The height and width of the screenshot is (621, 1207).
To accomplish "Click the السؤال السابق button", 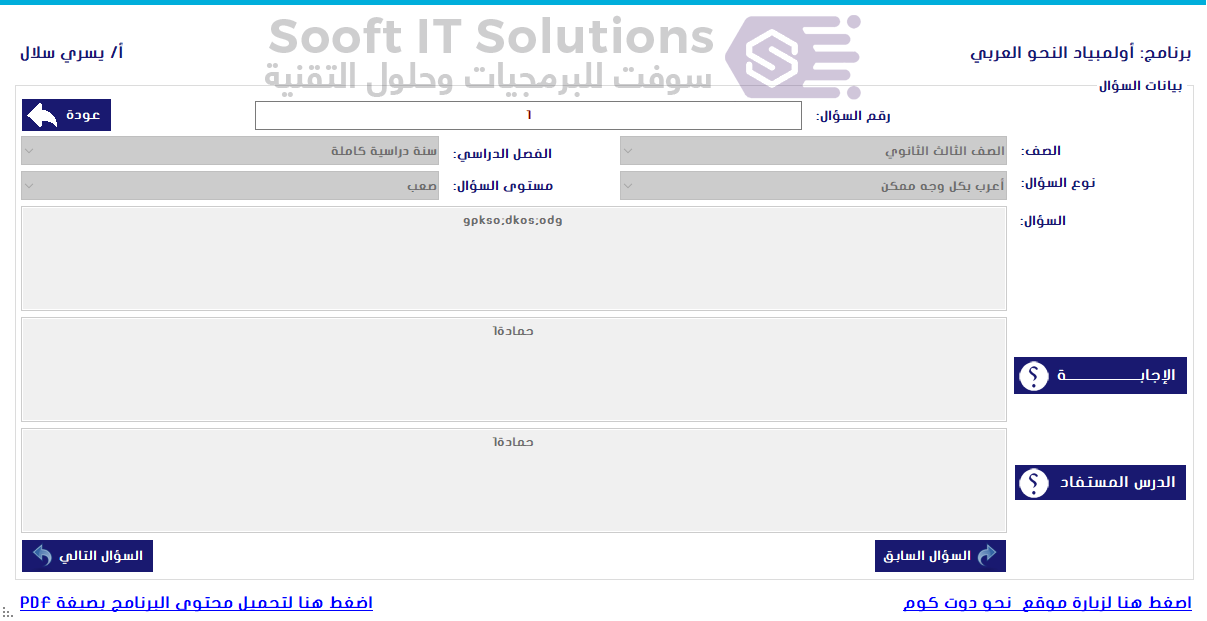I will [938, 555].
